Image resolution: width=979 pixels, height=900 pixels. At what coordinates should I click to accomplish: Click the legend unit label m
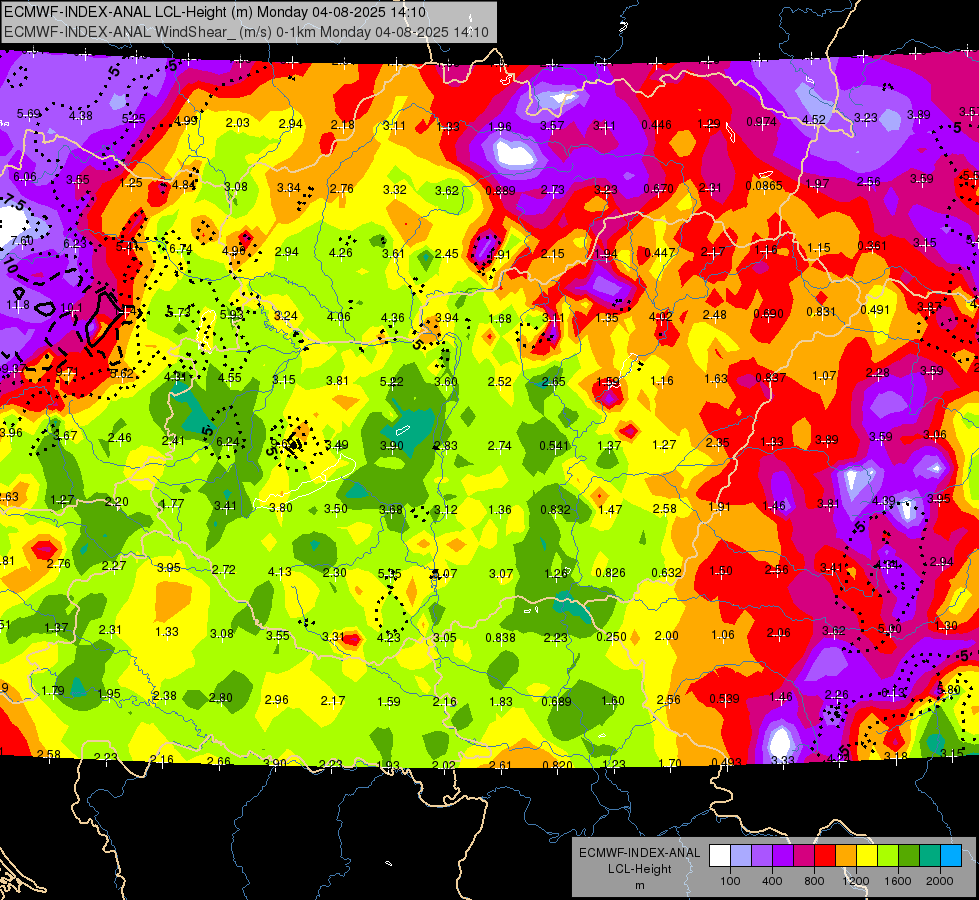coord(639,885)
